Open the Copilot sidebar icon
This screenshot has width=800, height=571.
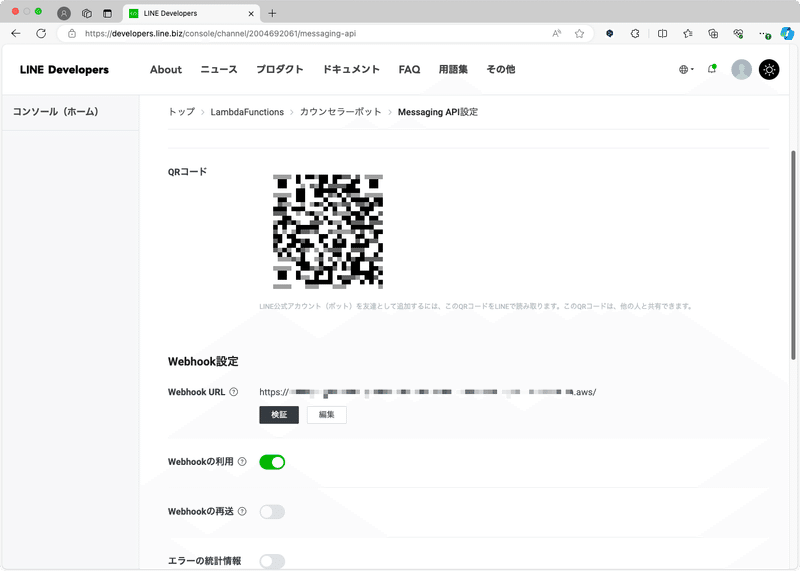(787, 34)
